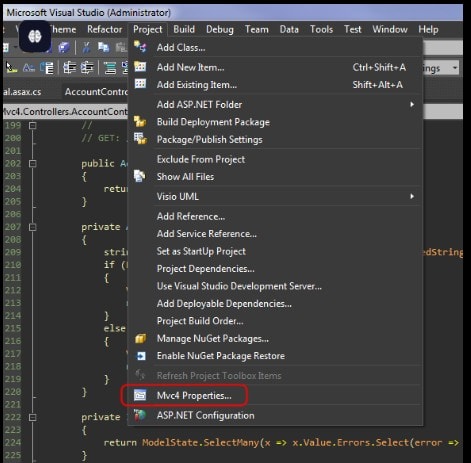Open the toolbar dropdown ending in 'ings'
The width and height of the screenshot is (471, 463).
pos(455,68)
